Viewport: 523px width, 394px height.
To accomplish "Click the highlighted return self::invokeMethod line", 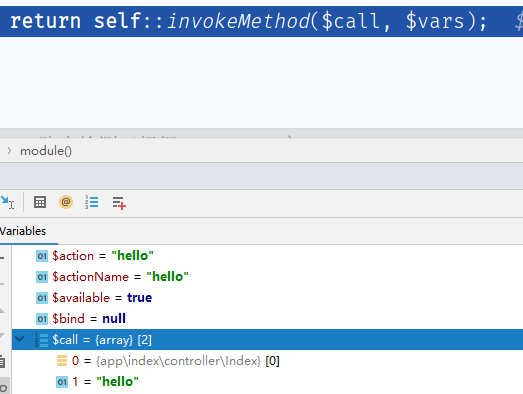I will pyautogui.click(x=262, y=21).
